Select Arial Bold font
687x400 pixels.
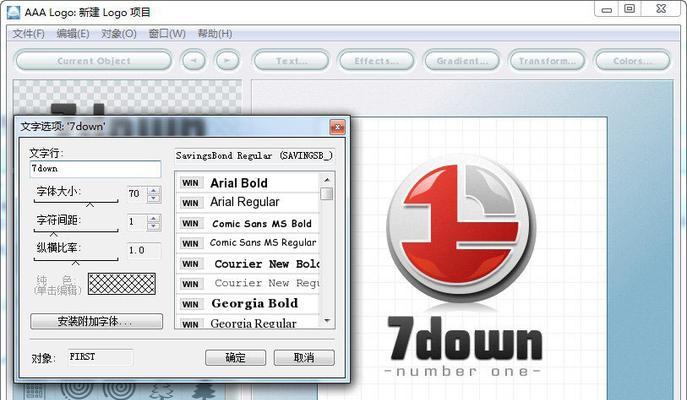click(248, 183)
